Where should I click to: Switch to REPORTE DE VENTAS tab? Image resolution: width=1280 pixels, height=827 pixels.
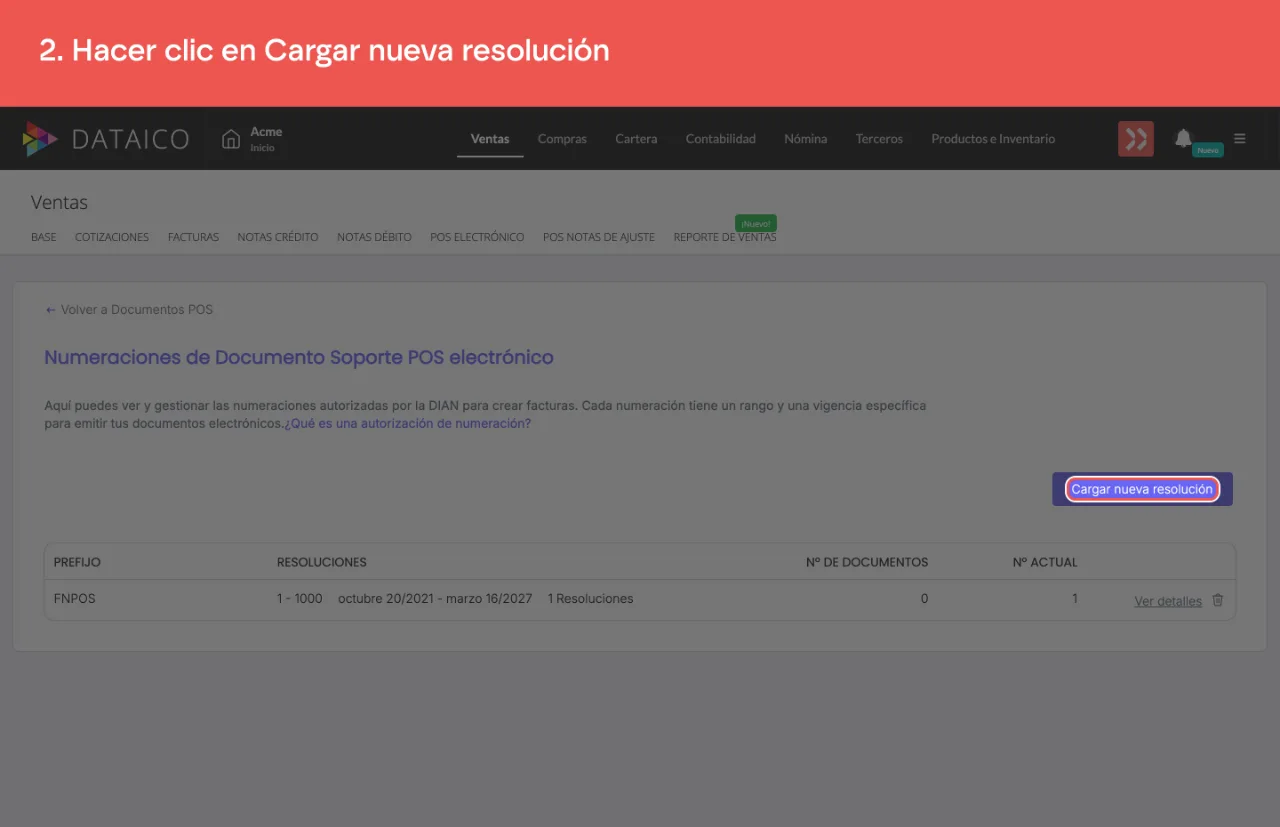(725, 237)
